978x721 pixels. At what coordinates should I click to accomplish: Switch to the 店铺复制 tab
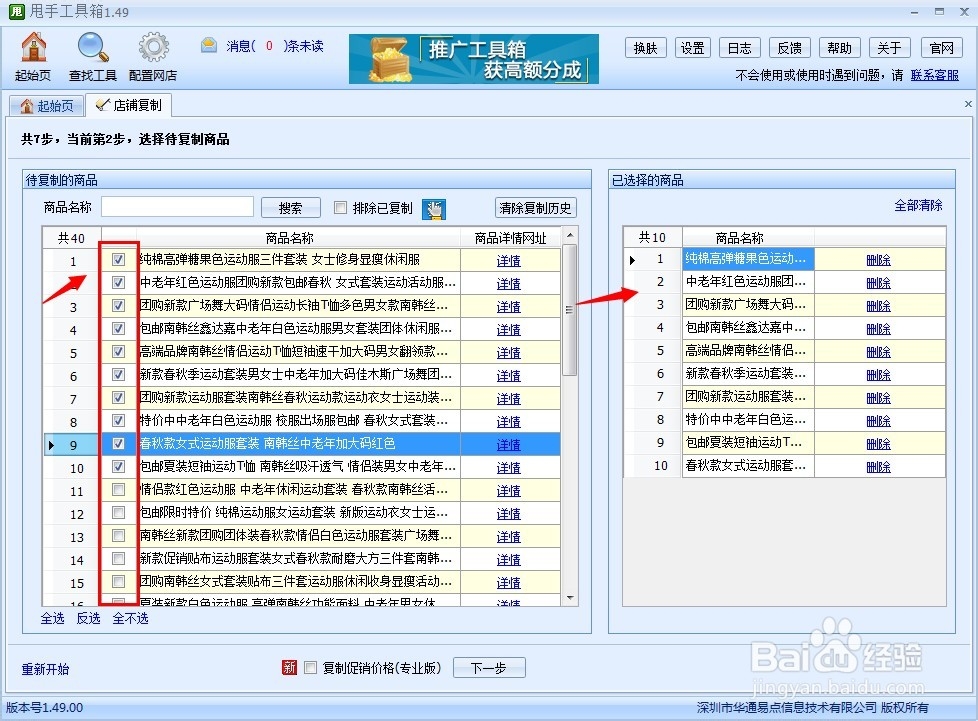pos(128,105)
